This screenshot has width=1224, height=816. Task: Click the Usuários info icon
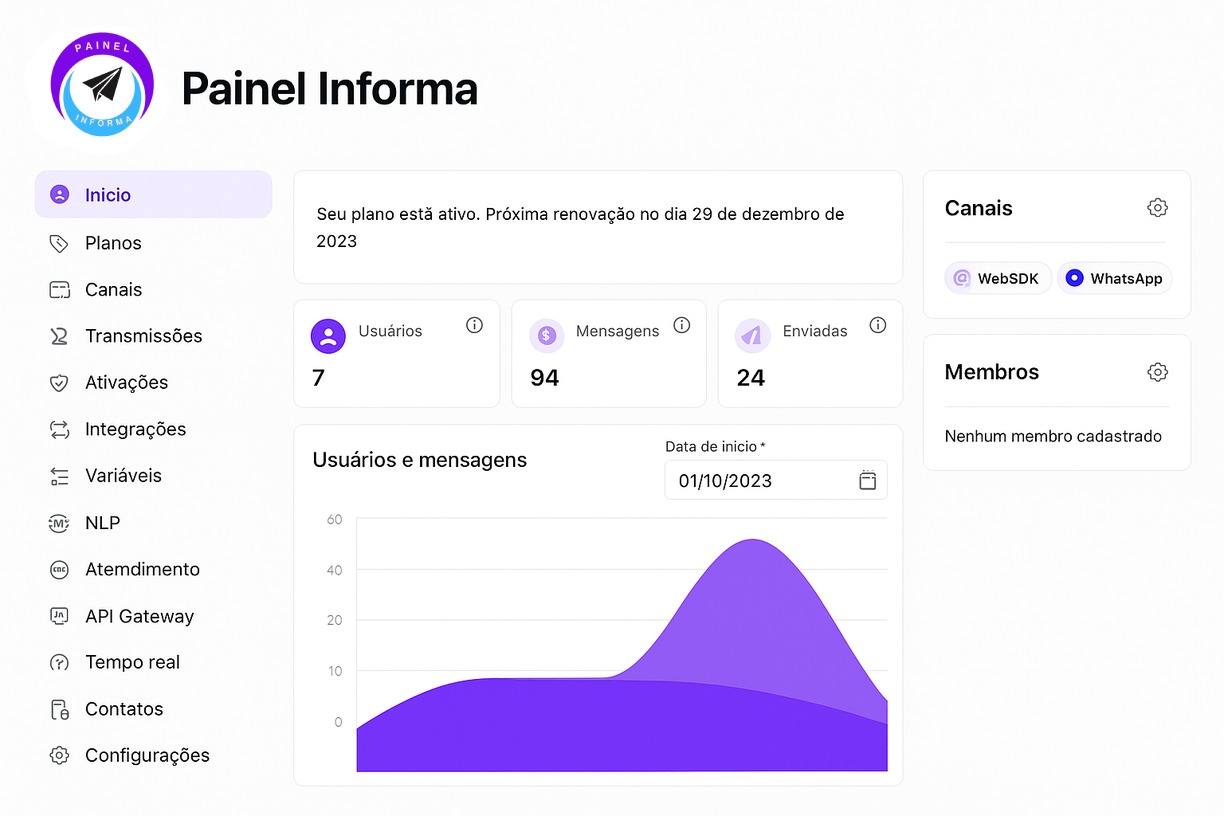(x=474, y=325)
